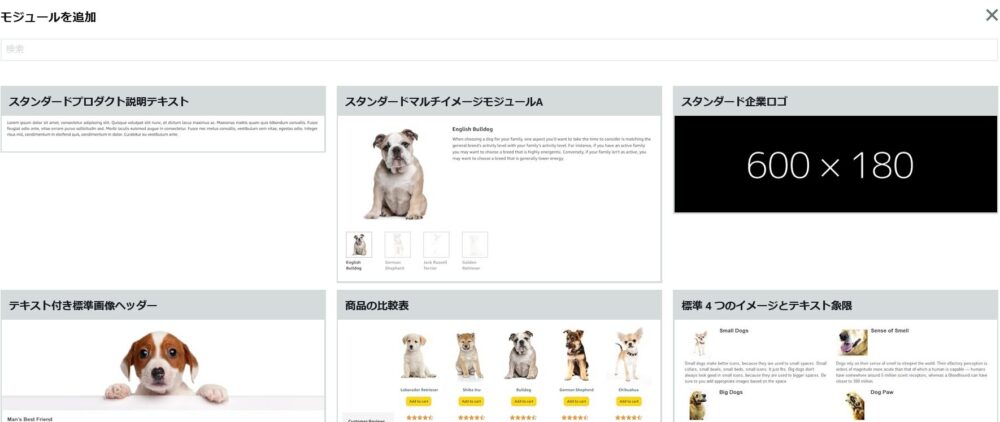The height and width of the screenshot is (422, 1000).
Task: Click the Sense of Smell dog image
Action: [x=853, y=343]
